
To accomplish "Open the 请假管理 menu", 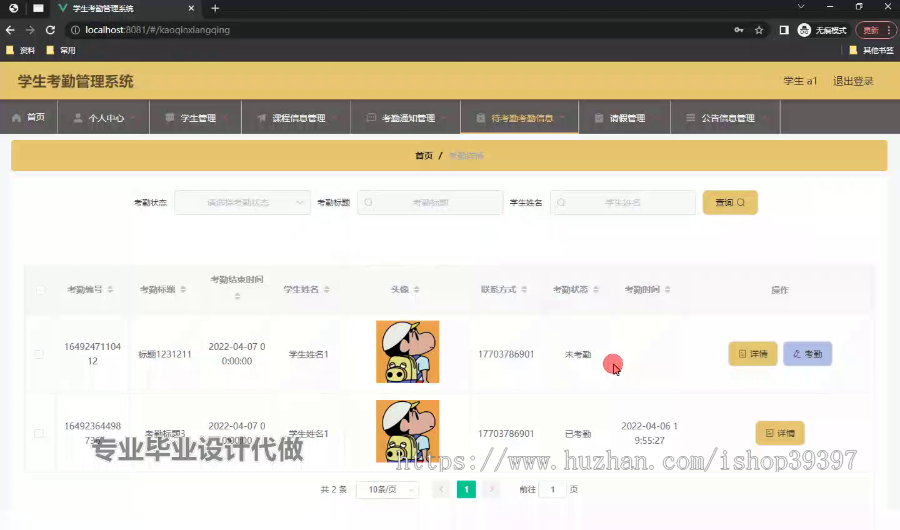I will click(x=624, y=117).
